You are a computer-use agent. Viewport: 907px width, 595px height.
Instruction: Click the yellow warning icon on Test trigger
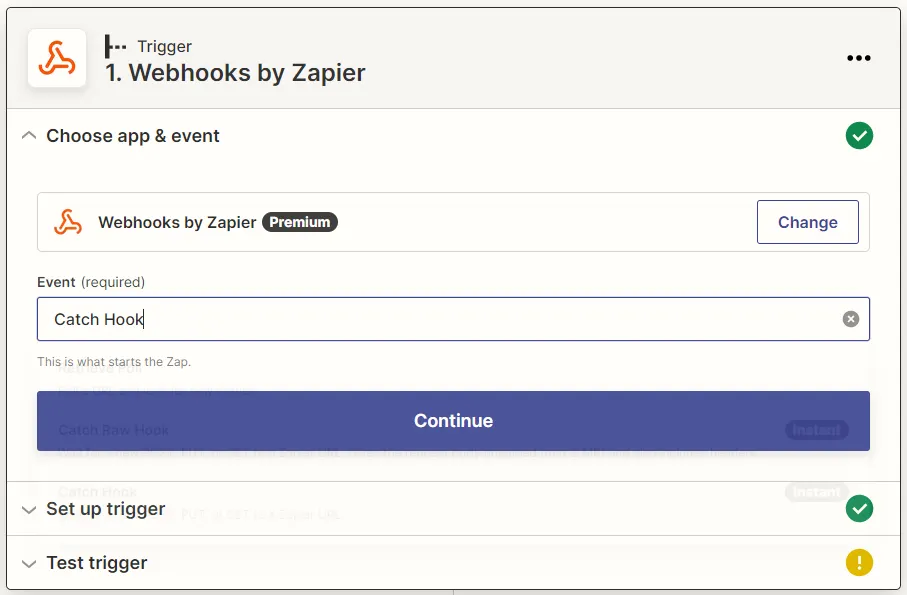[x=859, y=563]
